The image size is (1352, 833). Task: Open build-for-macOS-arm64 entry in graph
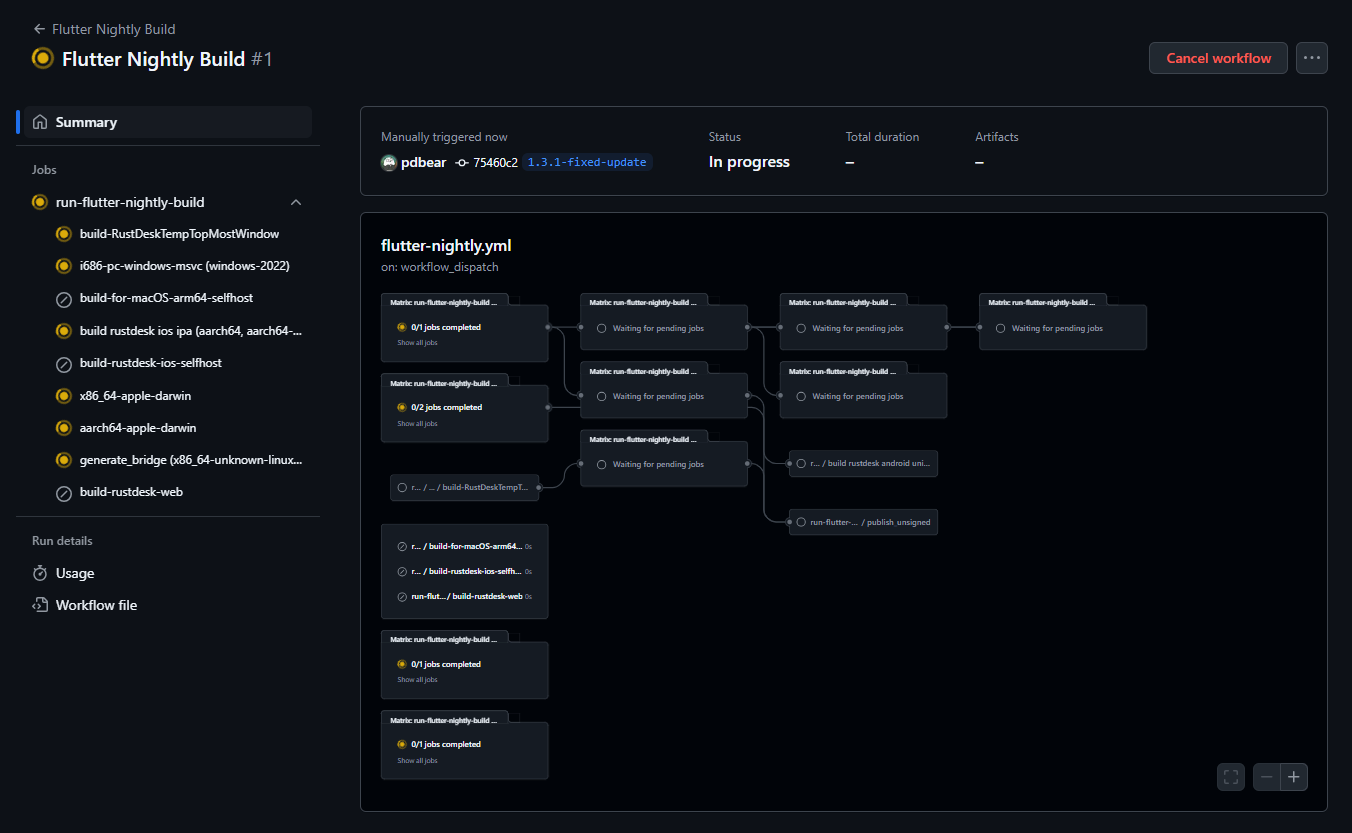click(x=464, y=546)
